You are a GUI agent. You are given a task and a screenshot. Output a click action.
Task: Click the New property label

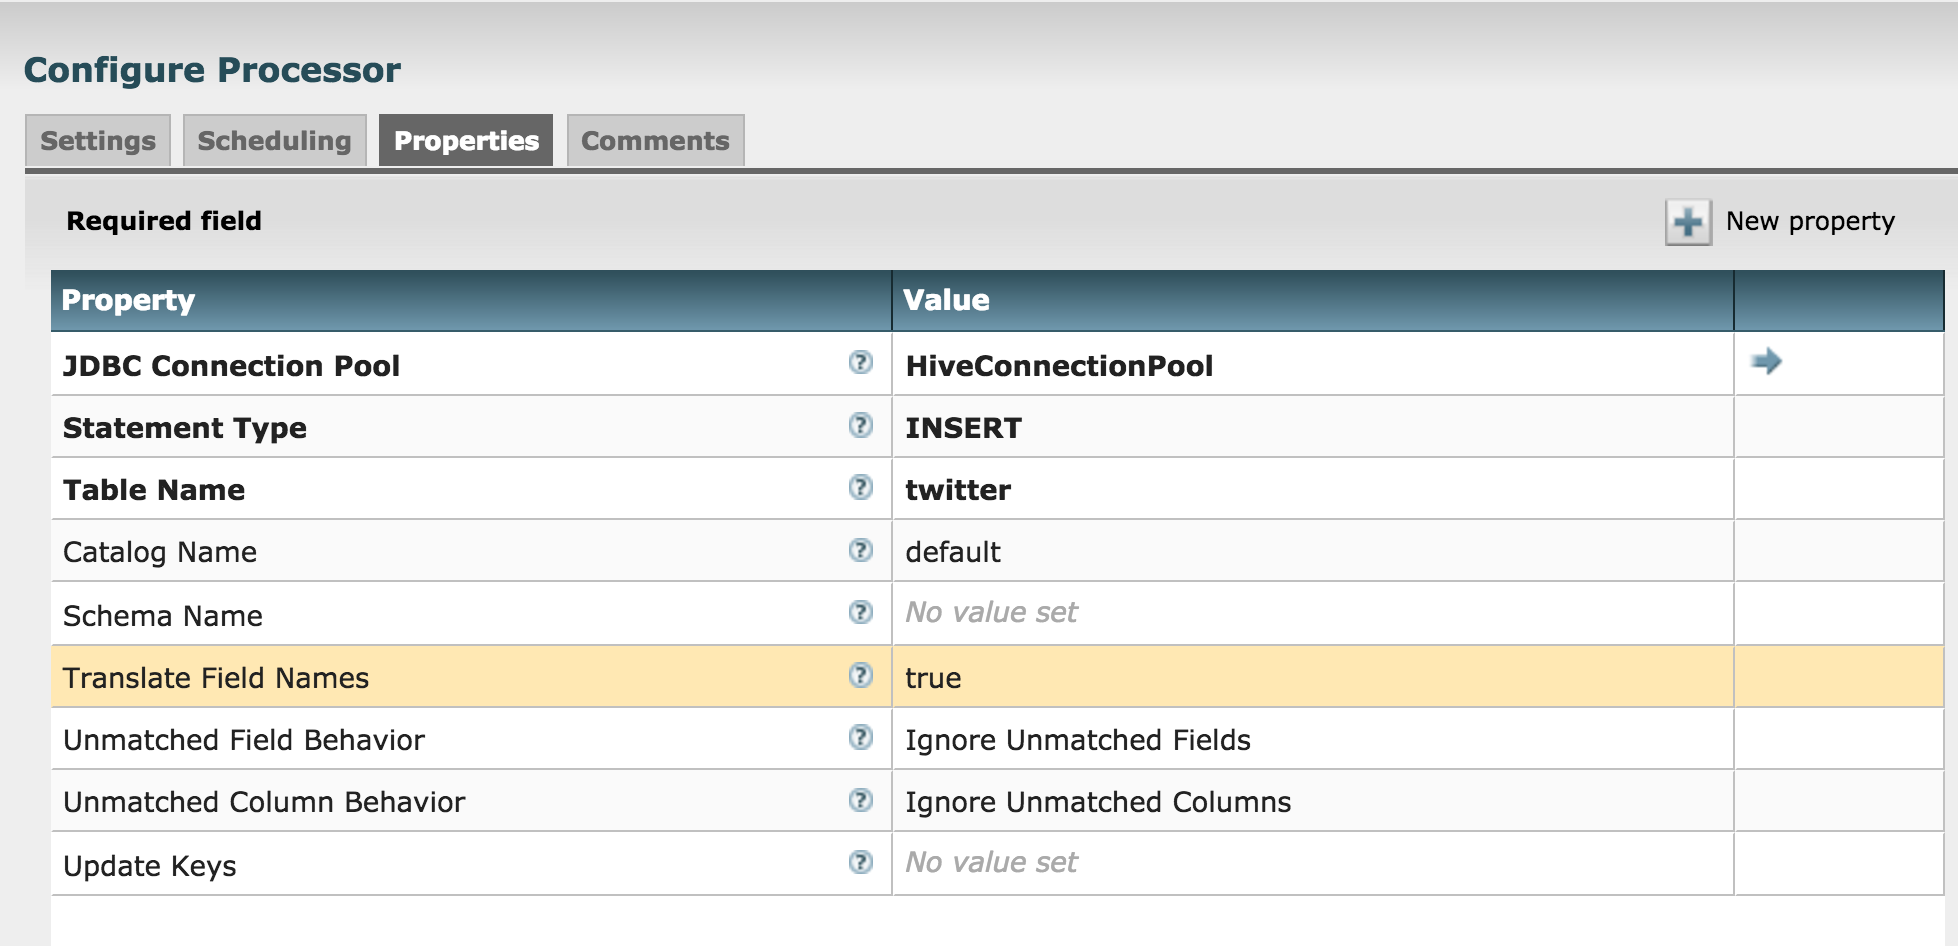click(1810, 221)
